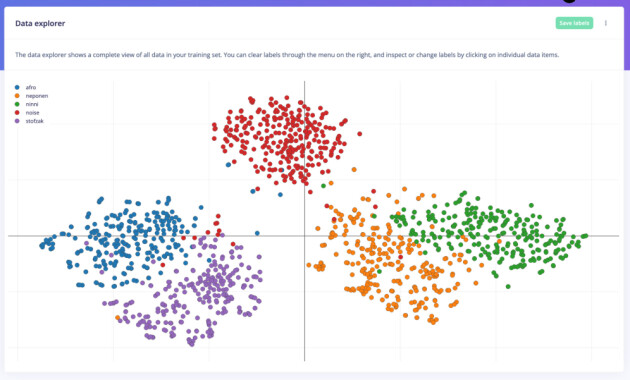
Task: Click the red noise legend color dot
Action: pyautogui.click(x=17, y=112)
